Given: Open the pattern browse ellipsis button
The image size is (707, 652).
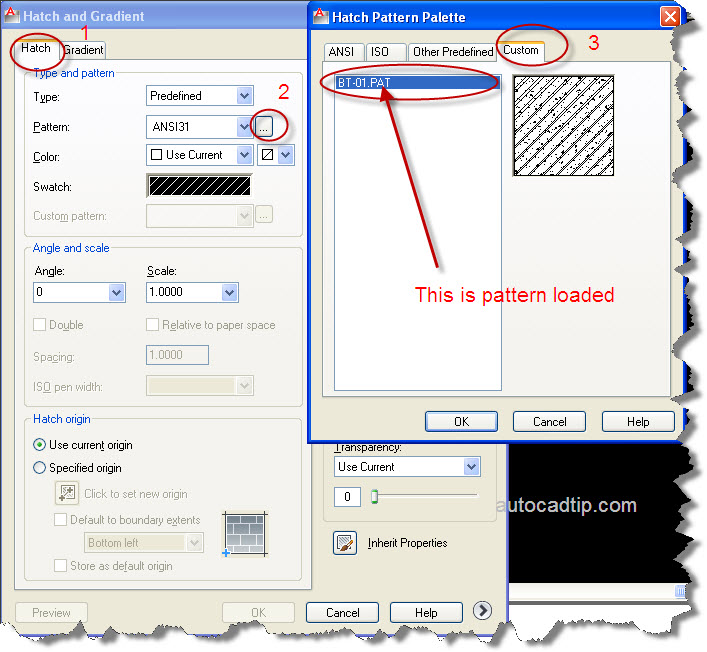Looking at the screenshot, I should coord(264,127).
